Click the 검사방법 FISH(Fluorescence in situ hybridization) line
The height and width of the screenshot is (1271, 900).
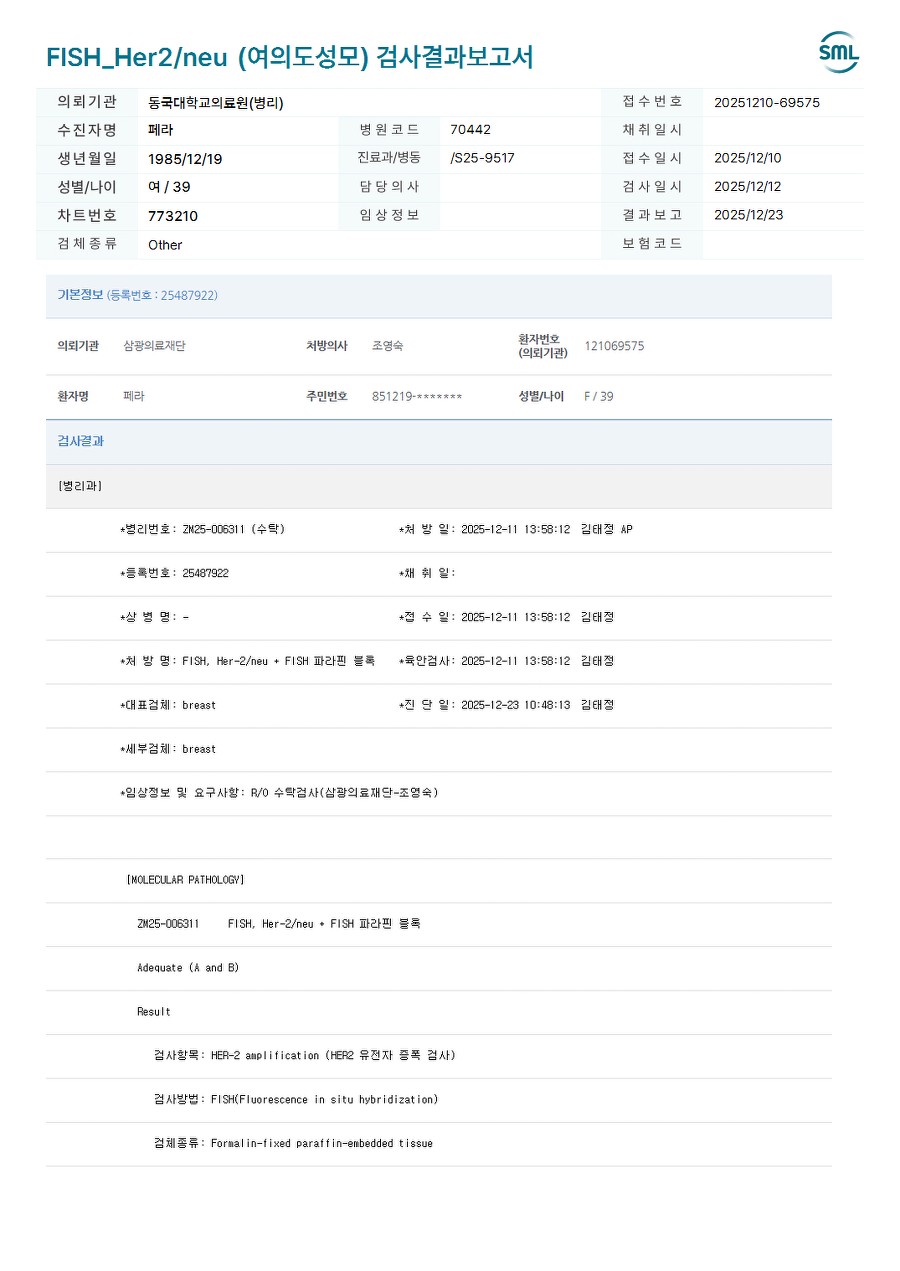[x=296, y=1101]
